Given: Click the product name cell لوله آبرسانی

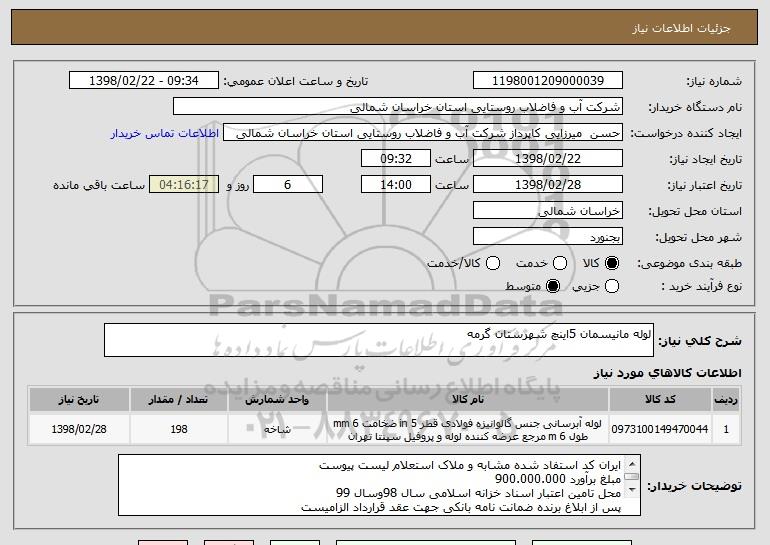Looking at the screenshot, I should click(x=468, y=429).
